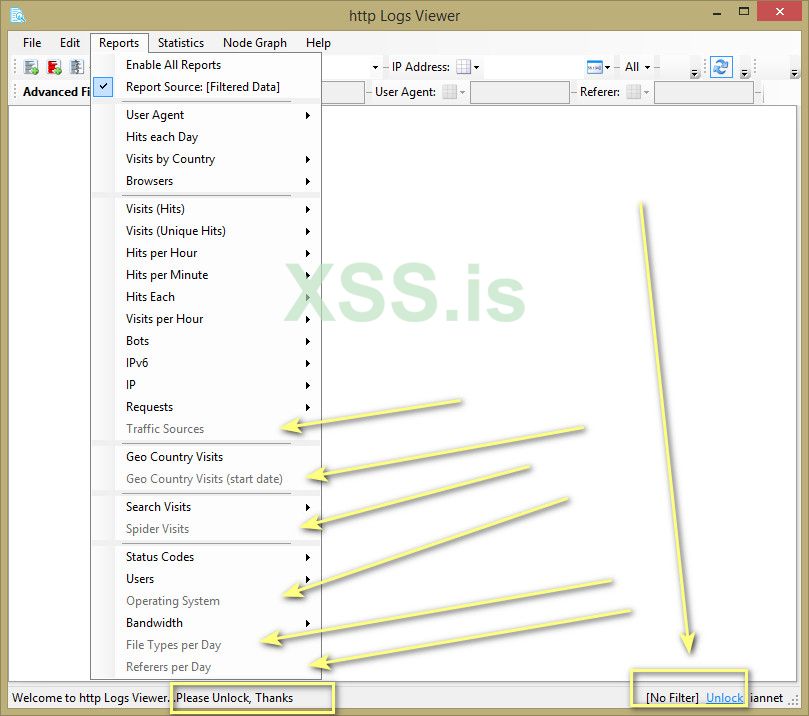Screen dimensions: 809x716
Task: Expand the Visits by Country submenu arrow
Action: 308,159
